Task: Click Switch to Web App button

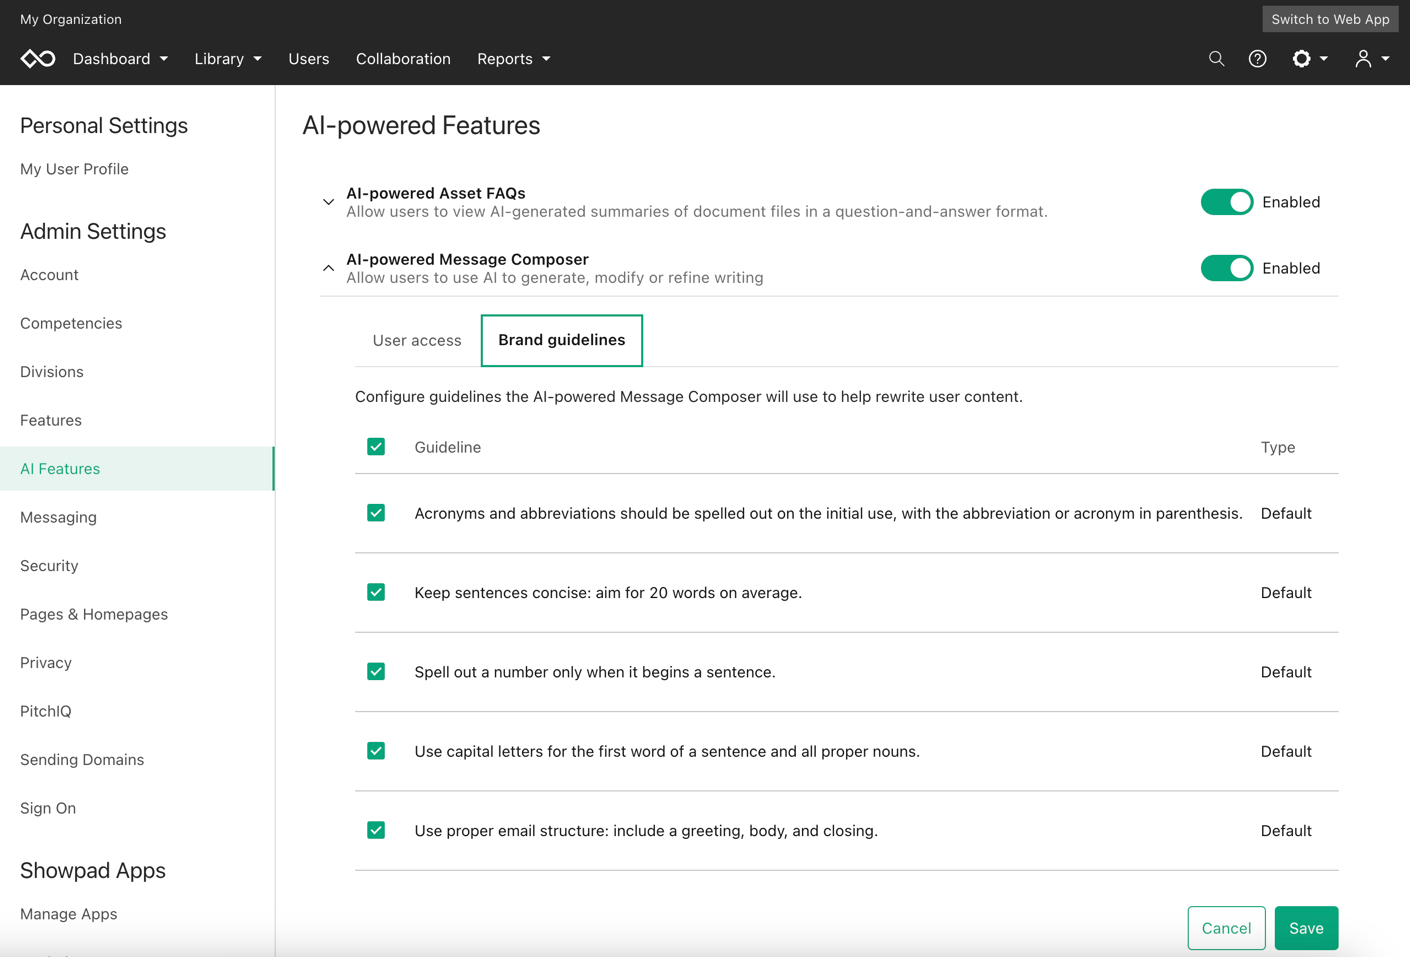Action: point(1330,19)
